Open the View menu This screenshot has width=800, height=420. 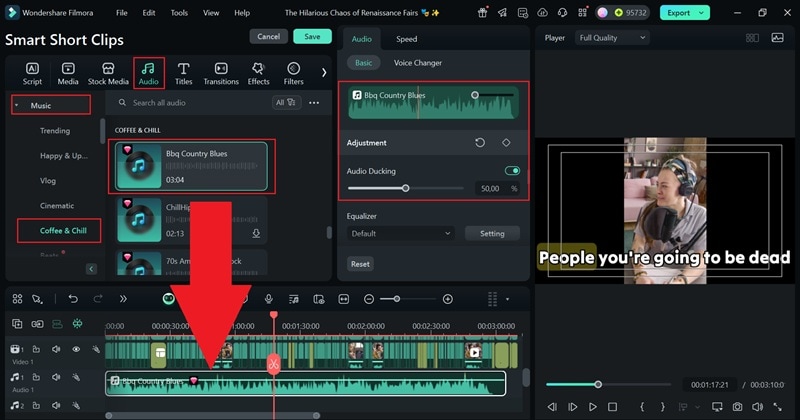(211, 13)
